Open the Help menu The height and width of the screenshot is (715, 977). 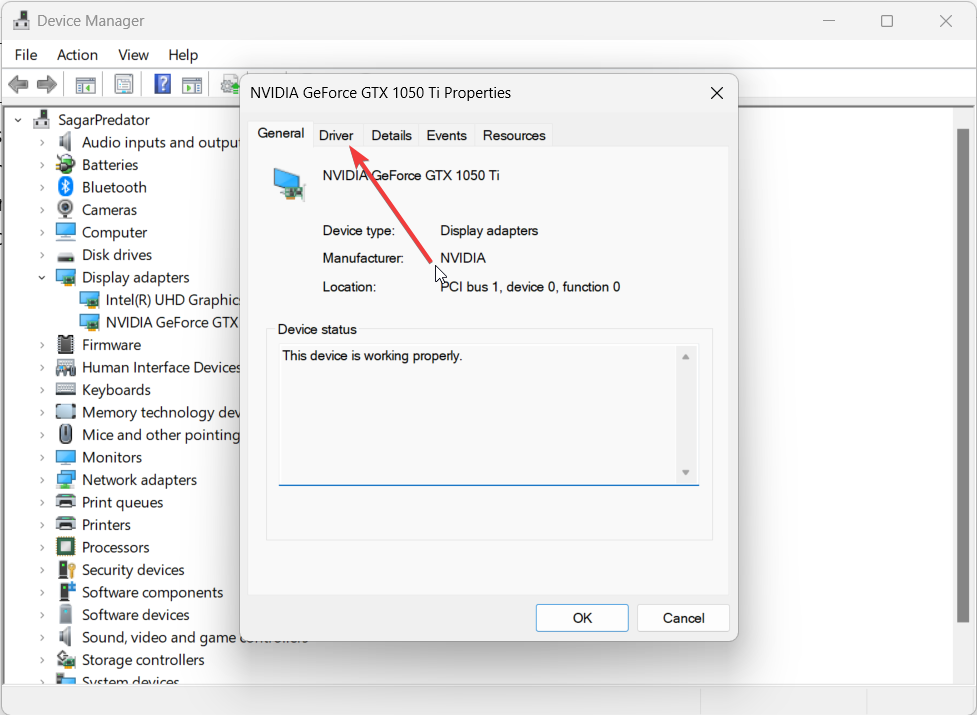pyautogui.click(x=183, y=55)
